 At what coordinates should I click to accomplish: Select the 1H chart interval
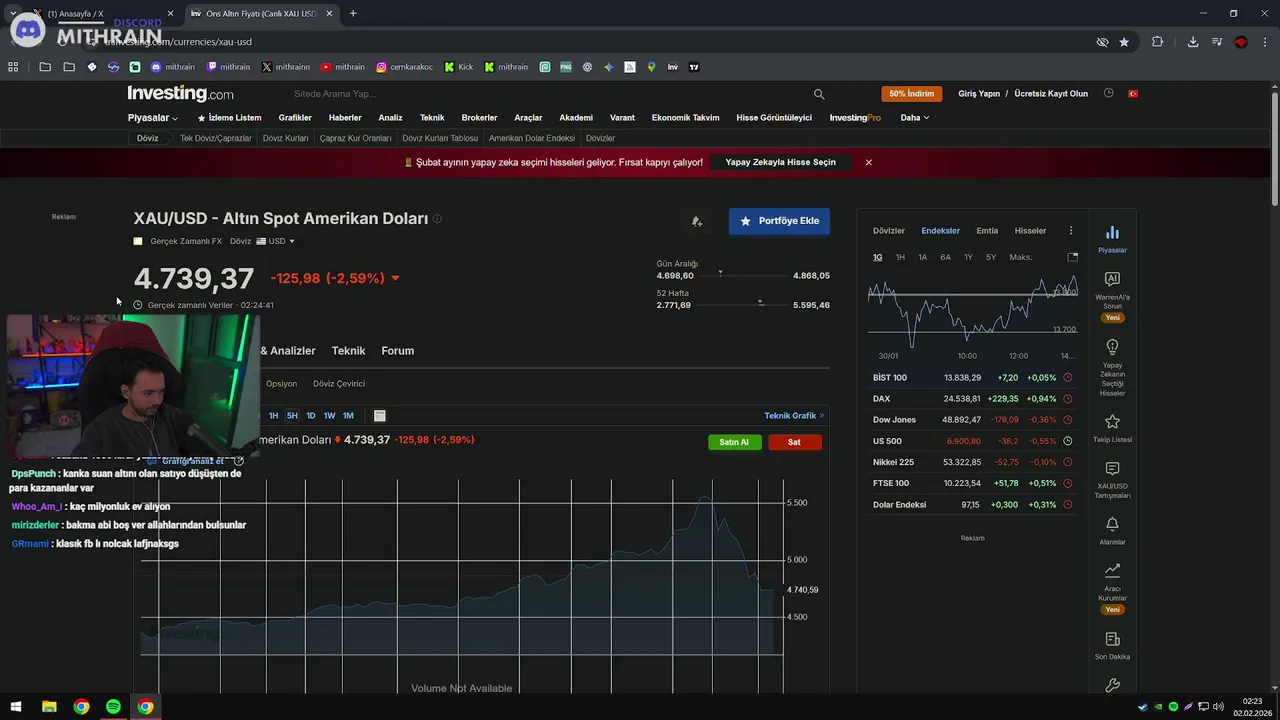[x=273, y=416]
